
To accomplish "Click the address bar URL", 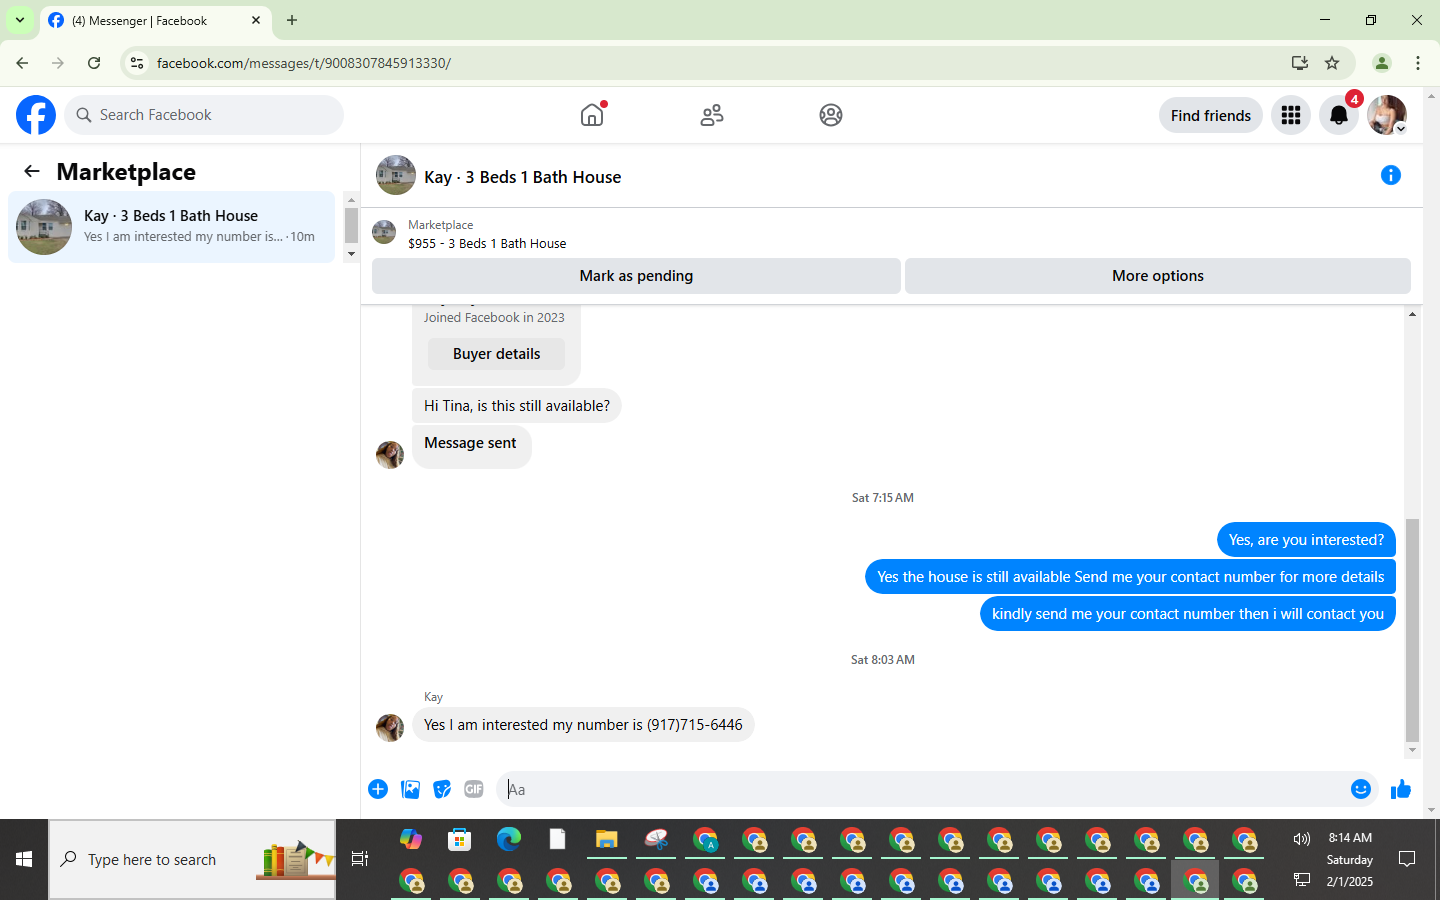I will click(304, 63).
